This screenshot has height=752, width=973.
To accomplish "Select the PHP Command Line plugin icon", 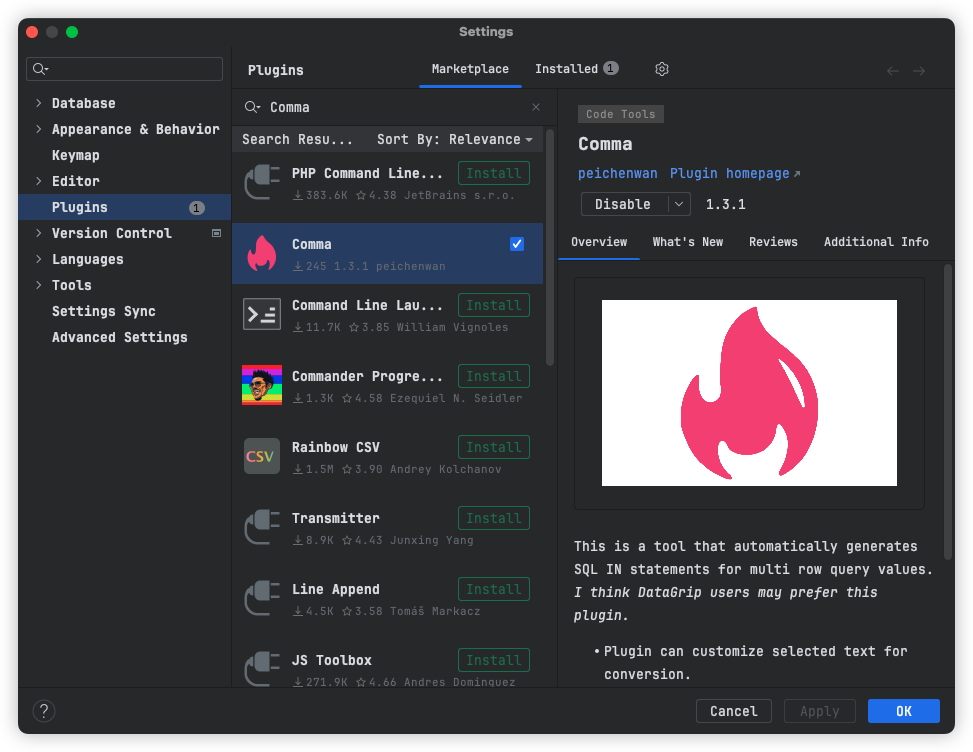I will [262, 182].
